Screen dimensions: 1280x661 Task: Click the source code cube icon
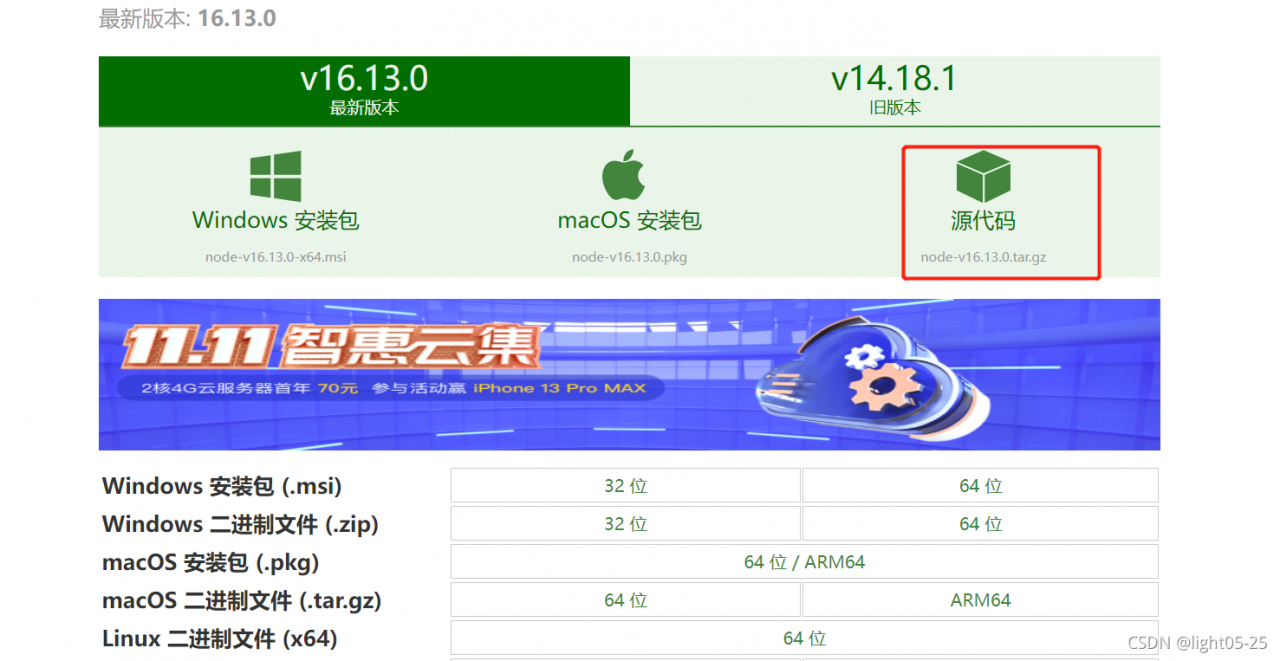pyautogui.click(x=983, y=176)
